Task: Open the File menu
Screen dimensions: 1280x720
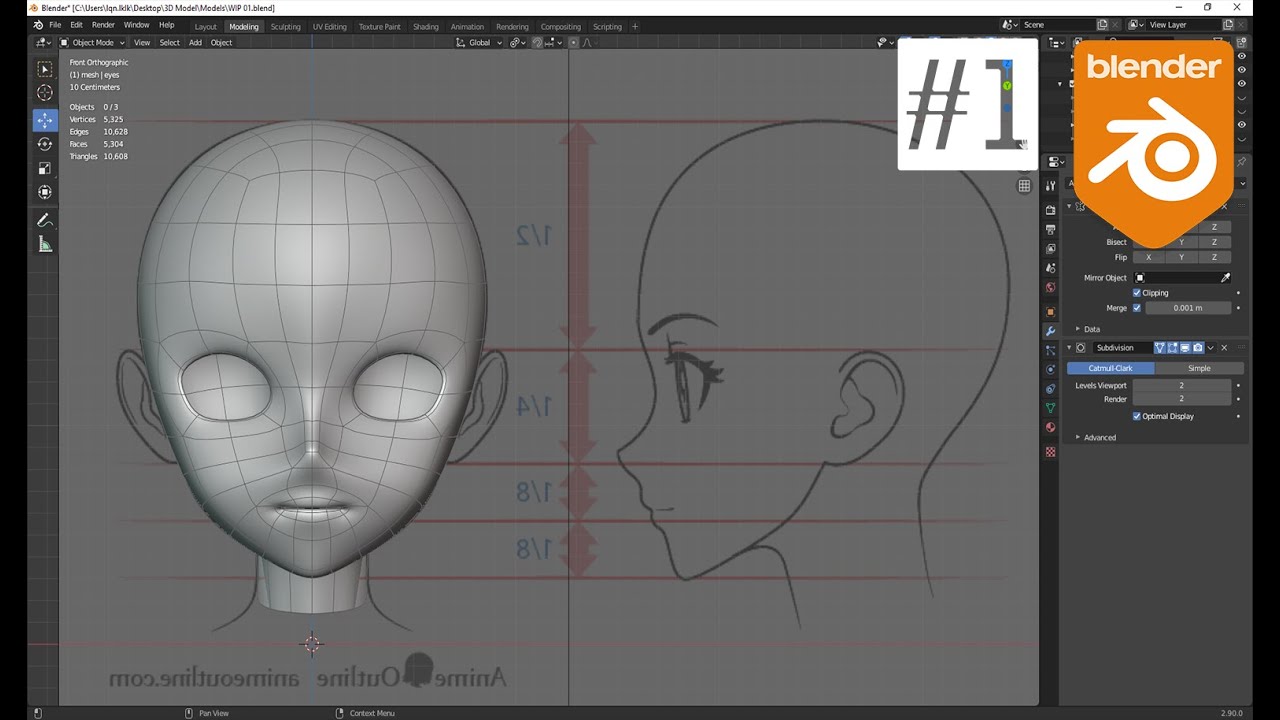Action: pos(55,24)
